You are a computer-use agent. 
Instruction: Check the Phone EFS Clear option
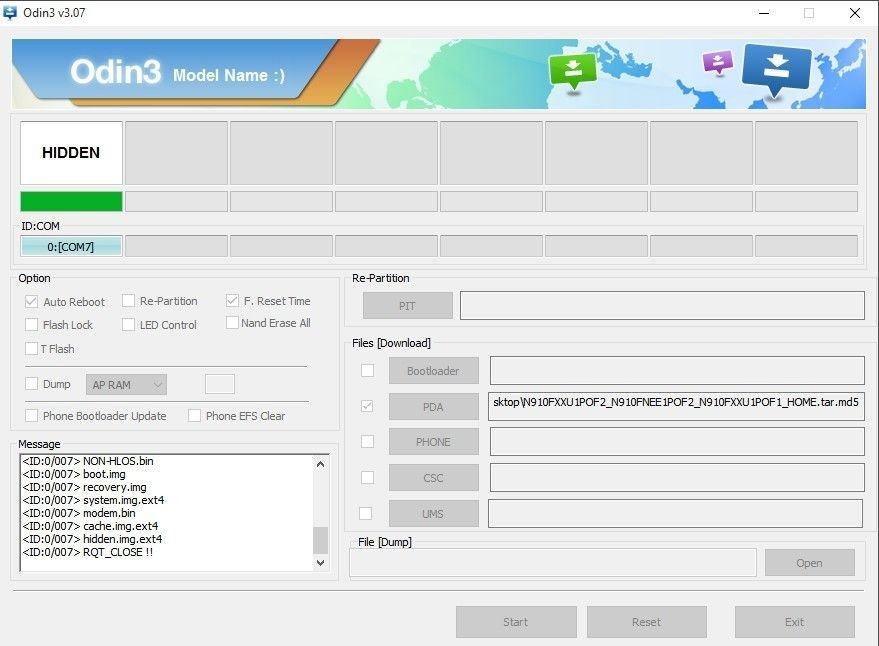coord(195,416)
